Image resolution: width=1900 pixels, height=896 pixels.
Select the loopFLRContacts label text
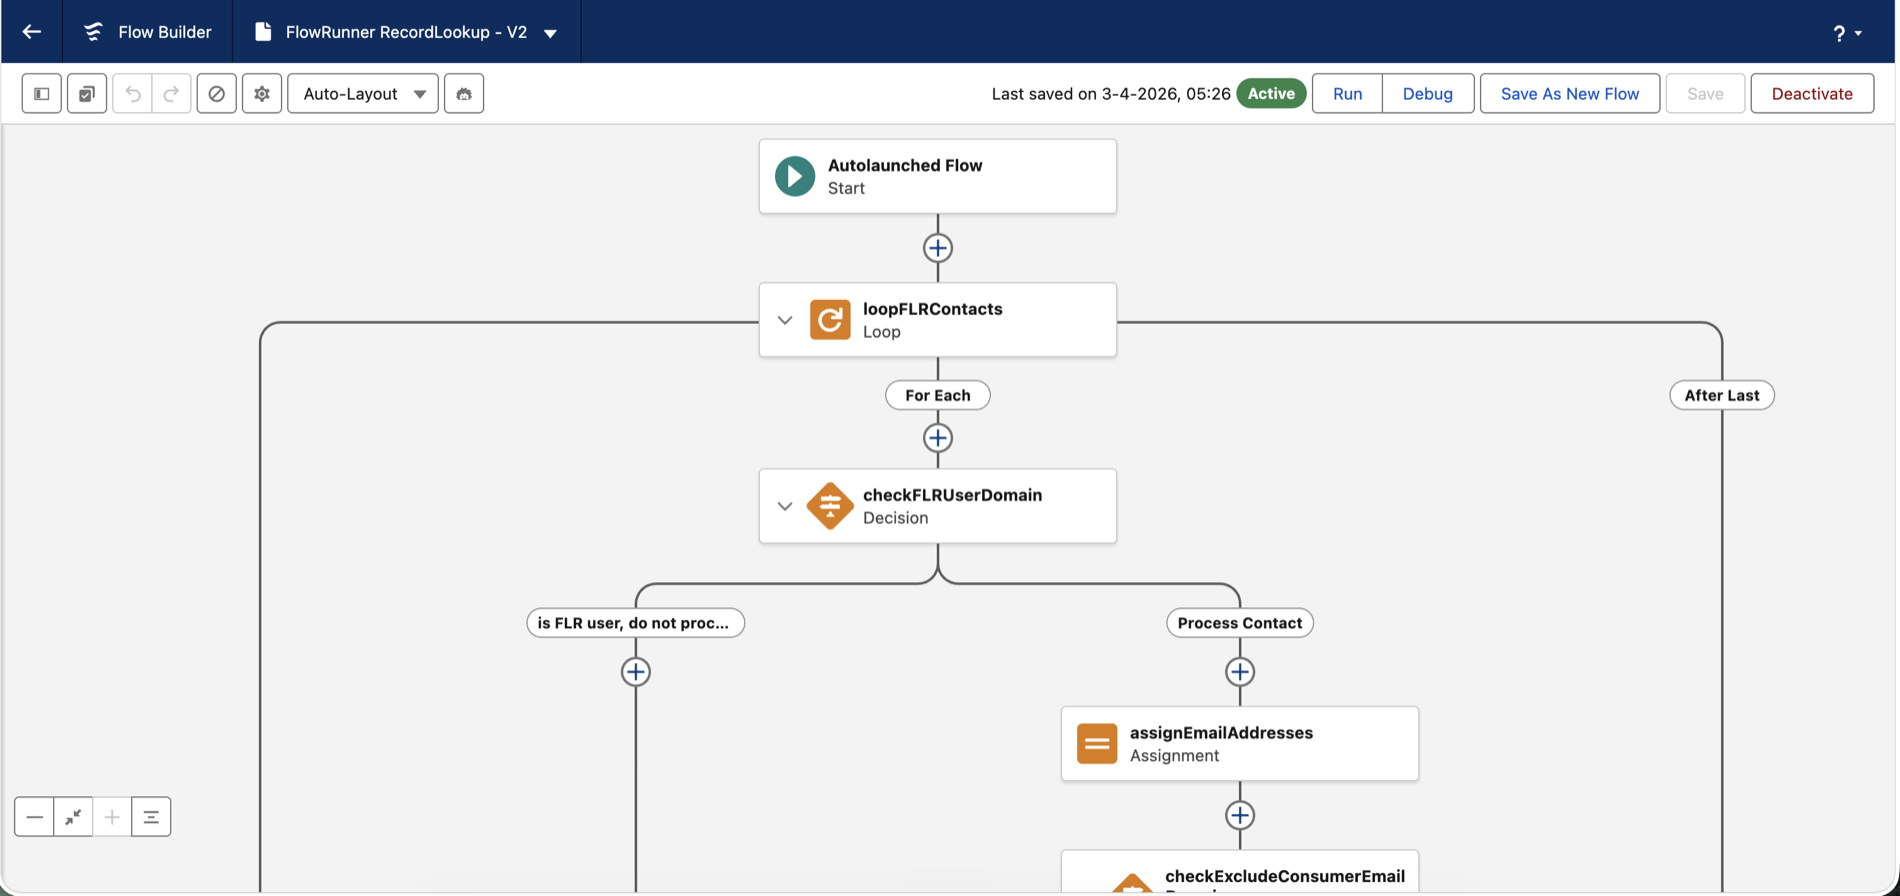click(x=933, y=309)
